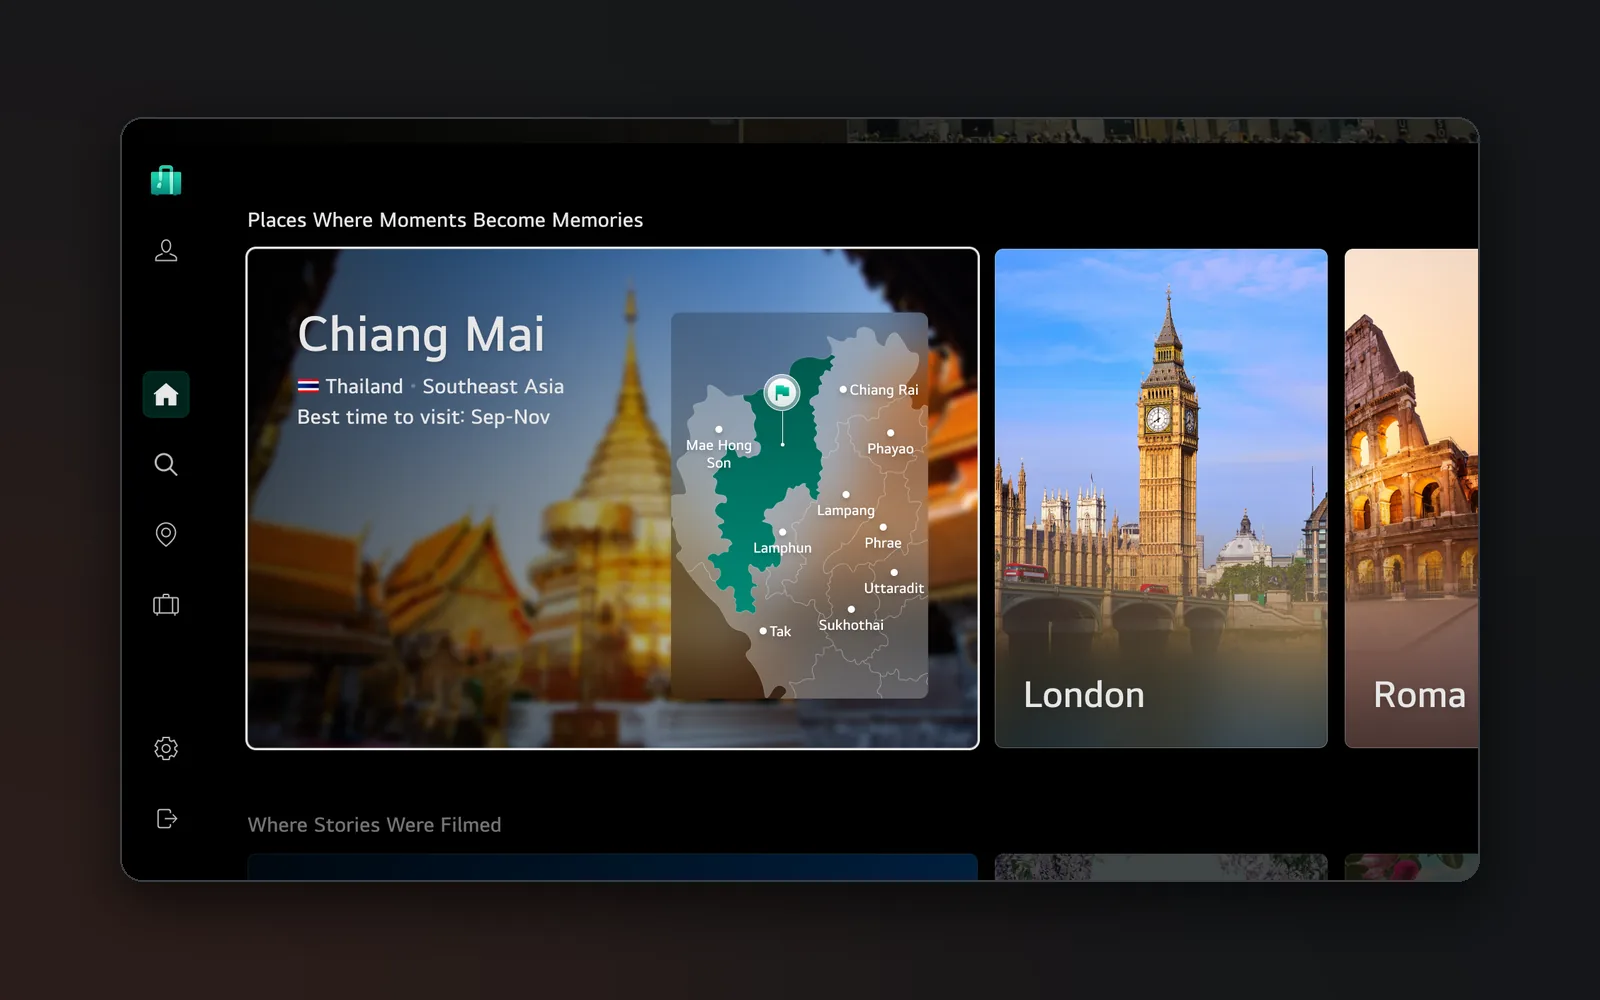This screenshot has width=1600, height=1000.
Task: Open the London destination card
Action: pos(1161,498)
